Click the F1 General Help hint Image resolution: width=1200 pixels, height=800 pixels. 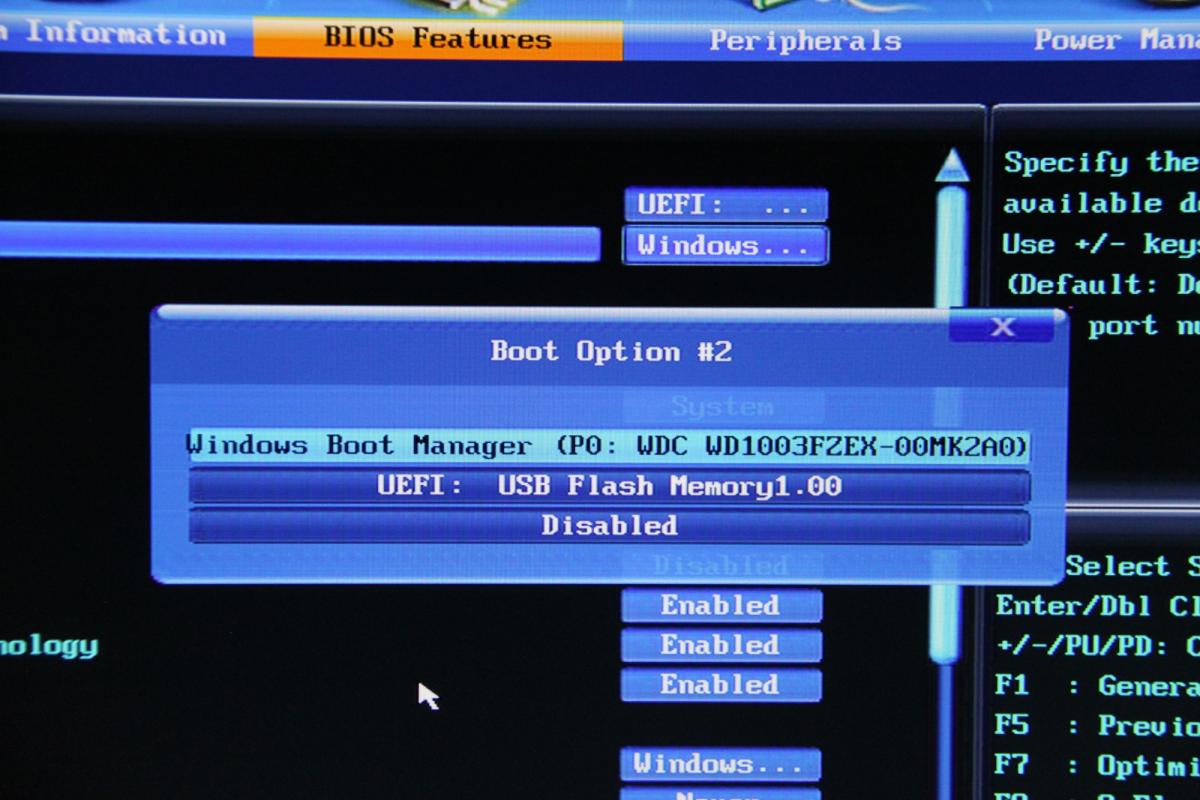pos(1098,686)
